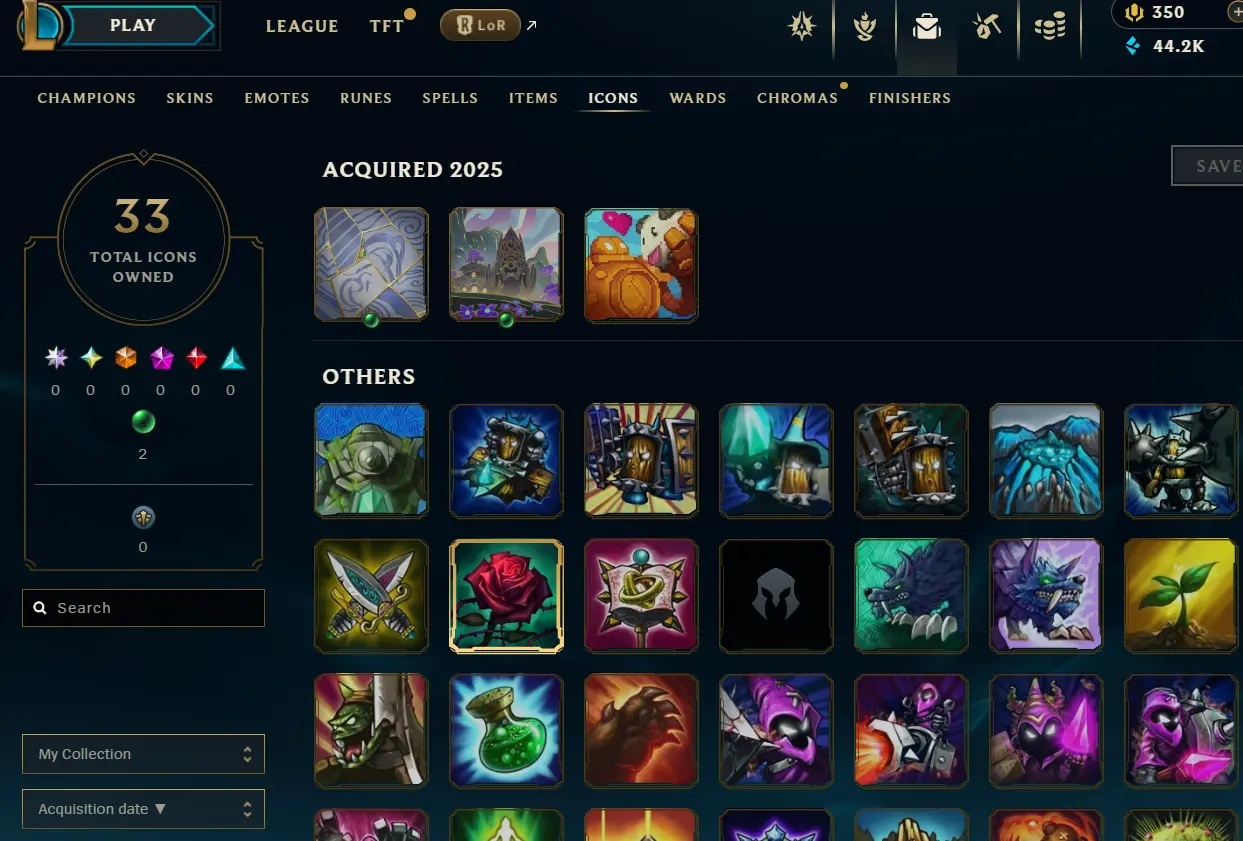The height and width of the screenshot is (841, 1243).
Task: Select the red rose summoner icon
Action: (506, 596)
